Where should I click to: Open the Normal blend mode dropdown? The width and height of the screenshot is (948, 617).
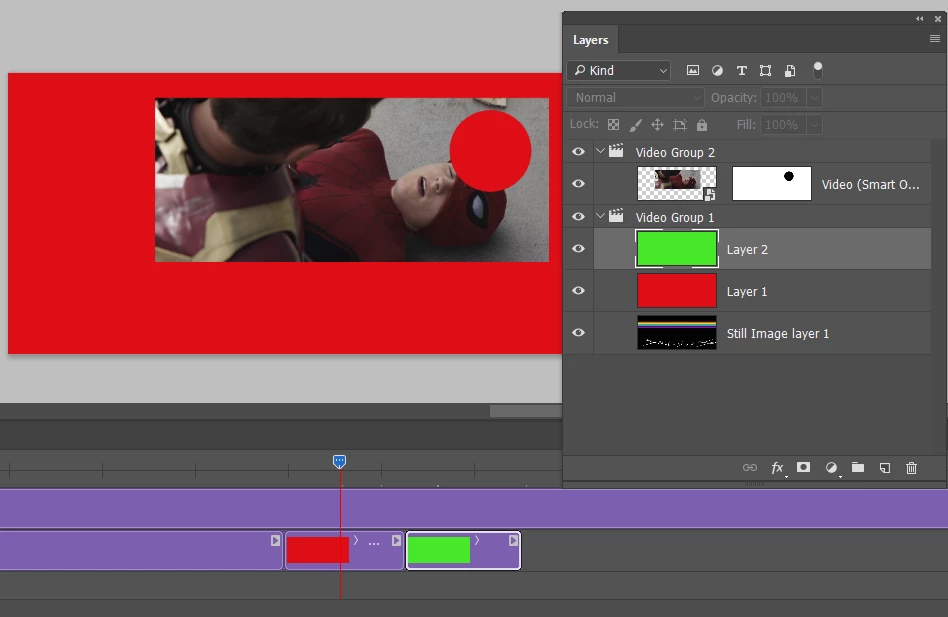(x=635, y=97)
